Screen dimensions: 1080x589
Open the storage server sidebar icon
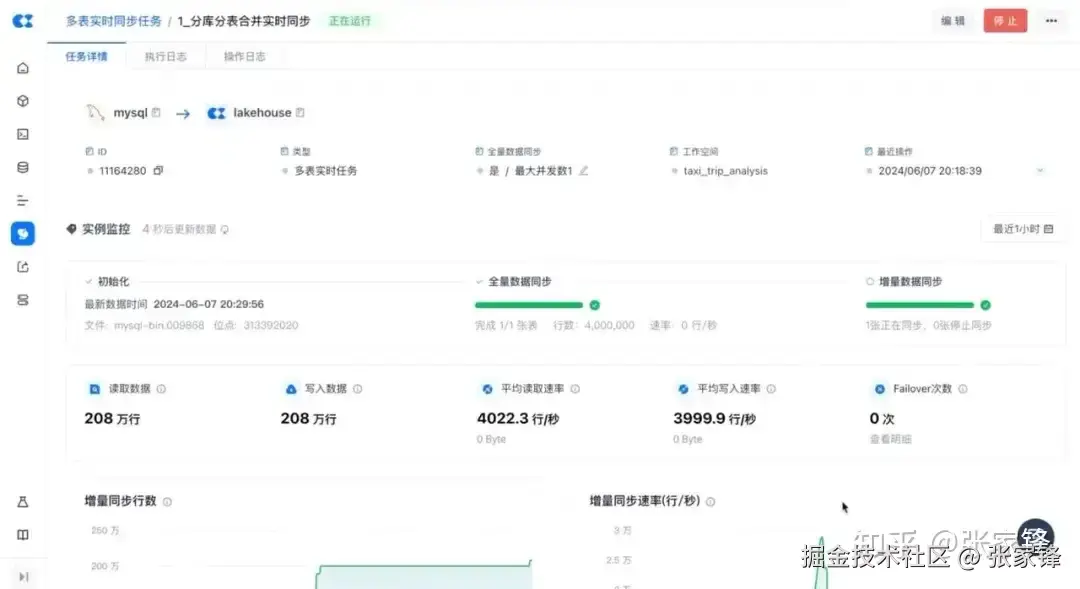coord(23,300)
